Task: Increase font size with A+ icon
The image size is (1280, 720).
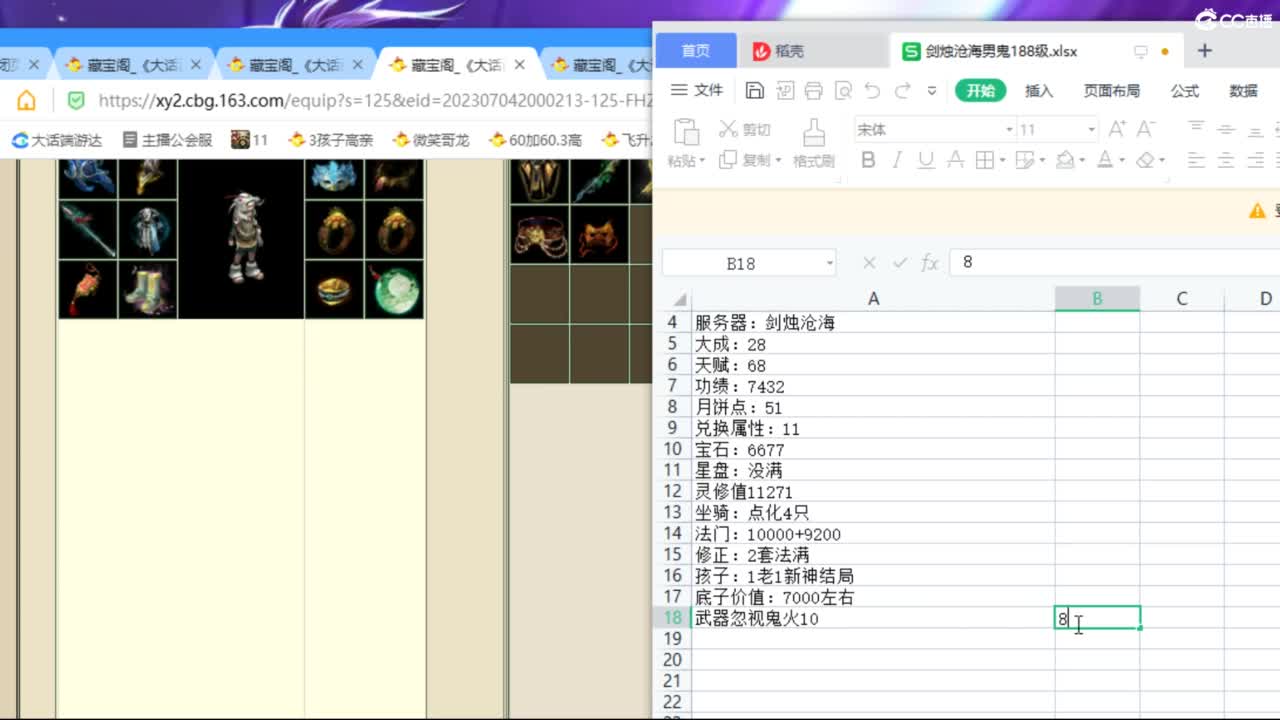Action: pos(1117,129)
